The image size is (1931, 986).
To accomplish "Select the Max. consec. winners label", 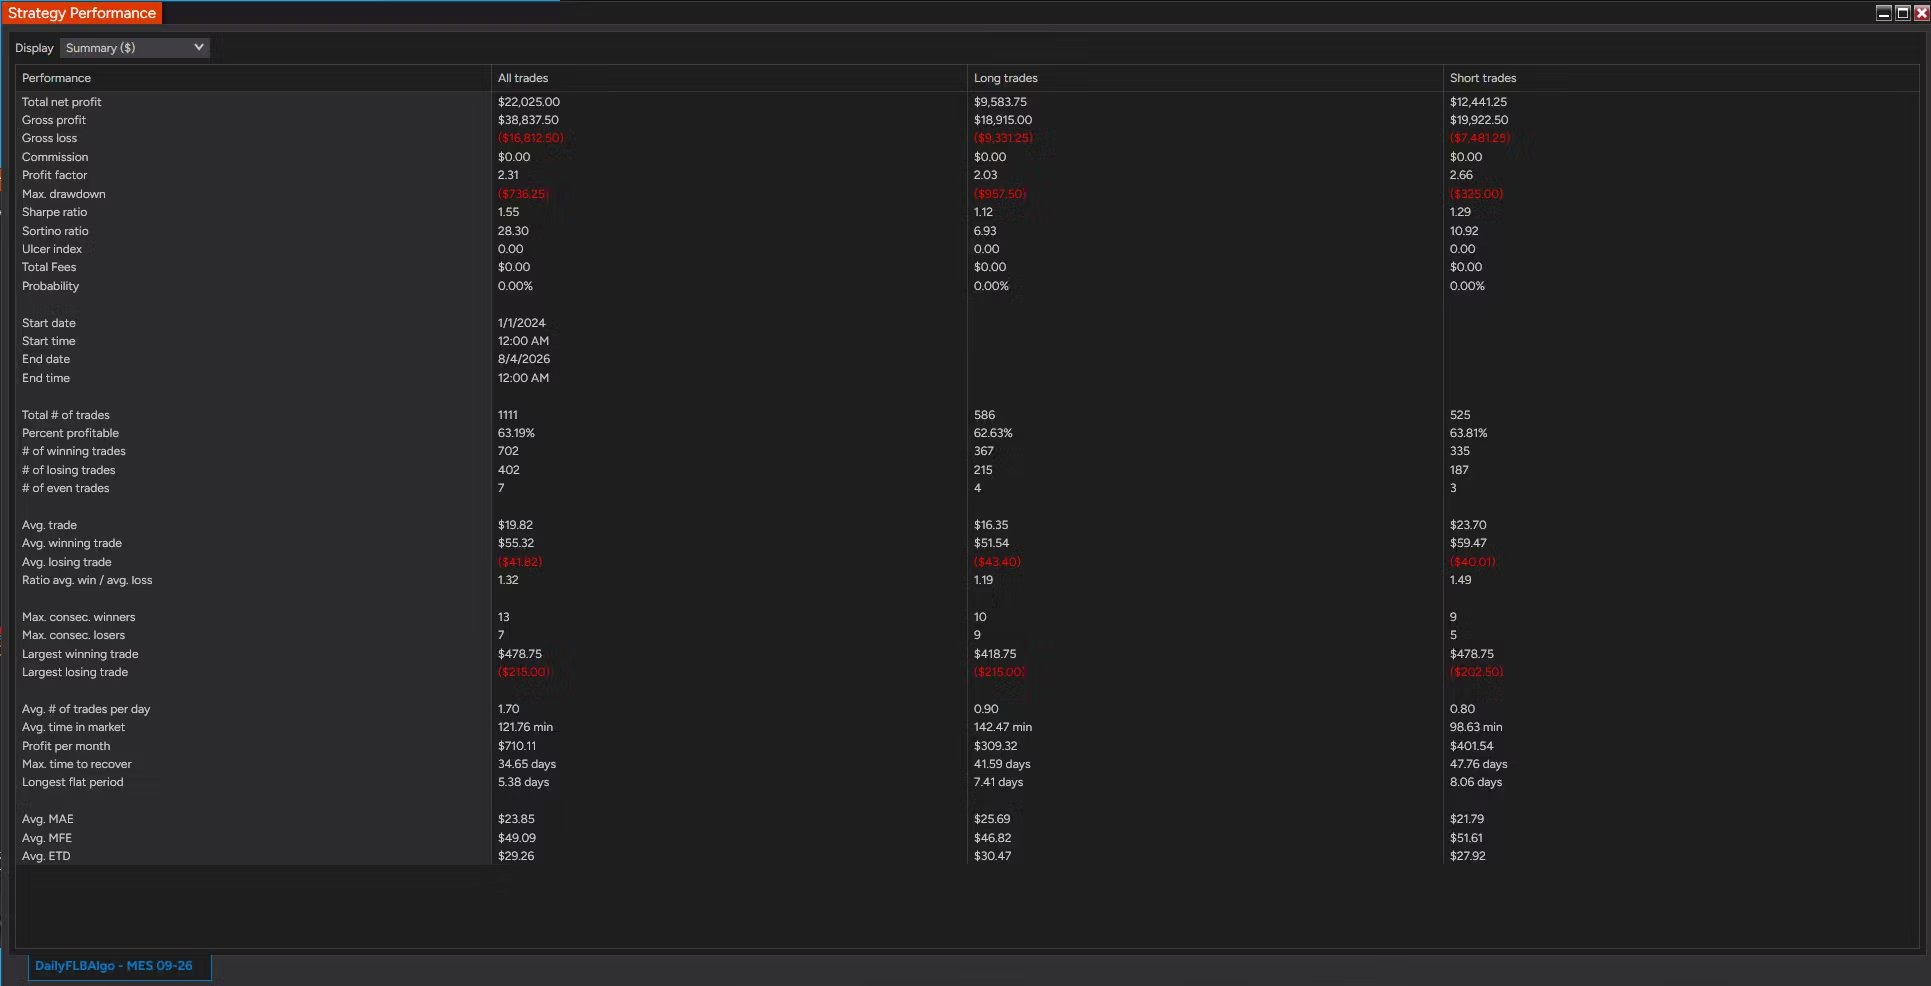I will [x=79, y=617].
